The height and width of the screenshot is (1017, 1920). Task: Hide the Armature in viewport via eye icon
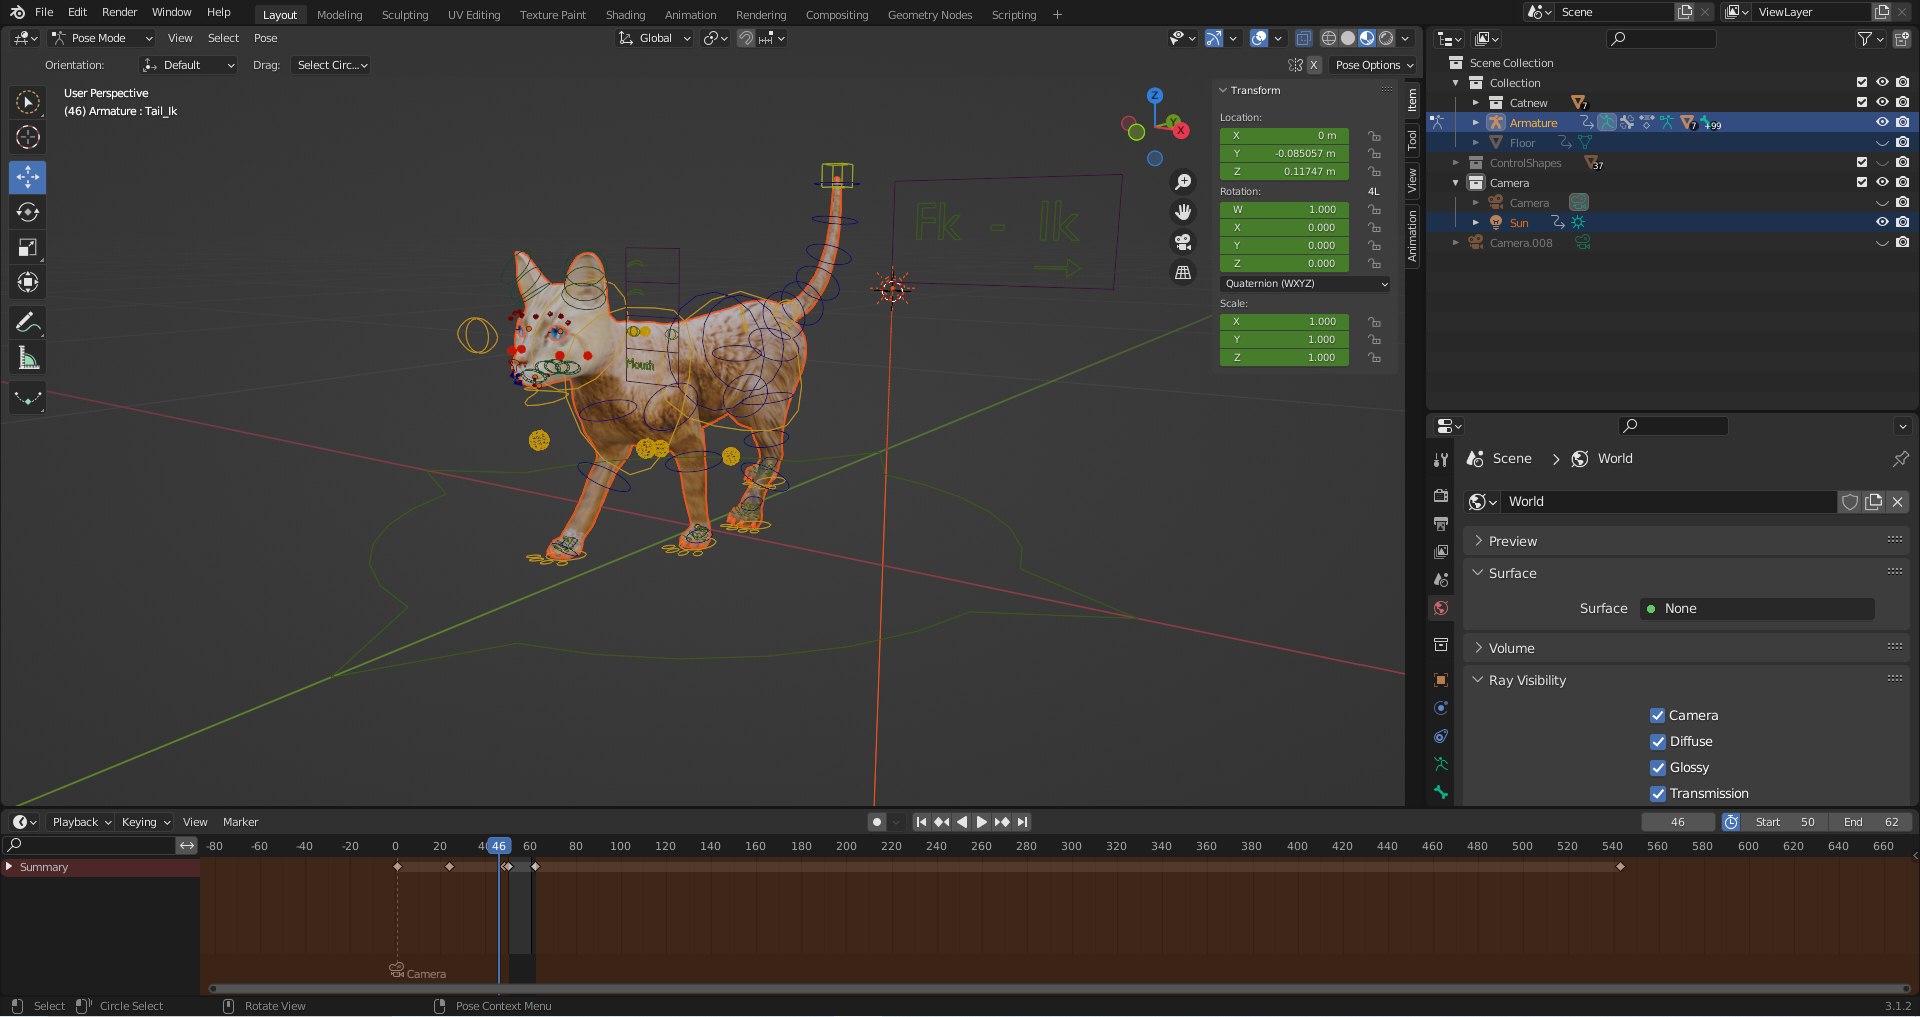tap(1881, 122)
